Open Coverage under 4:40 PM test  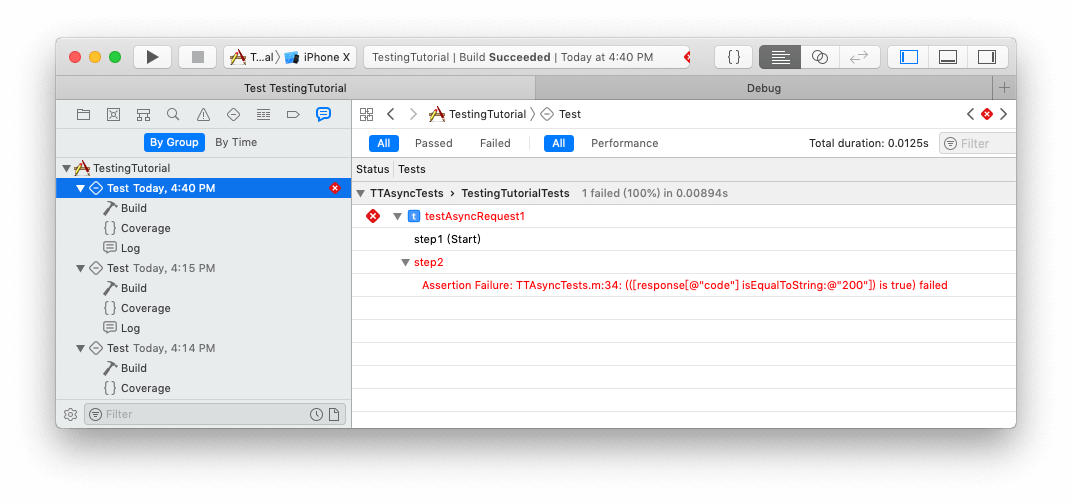[x=146, y=228]
